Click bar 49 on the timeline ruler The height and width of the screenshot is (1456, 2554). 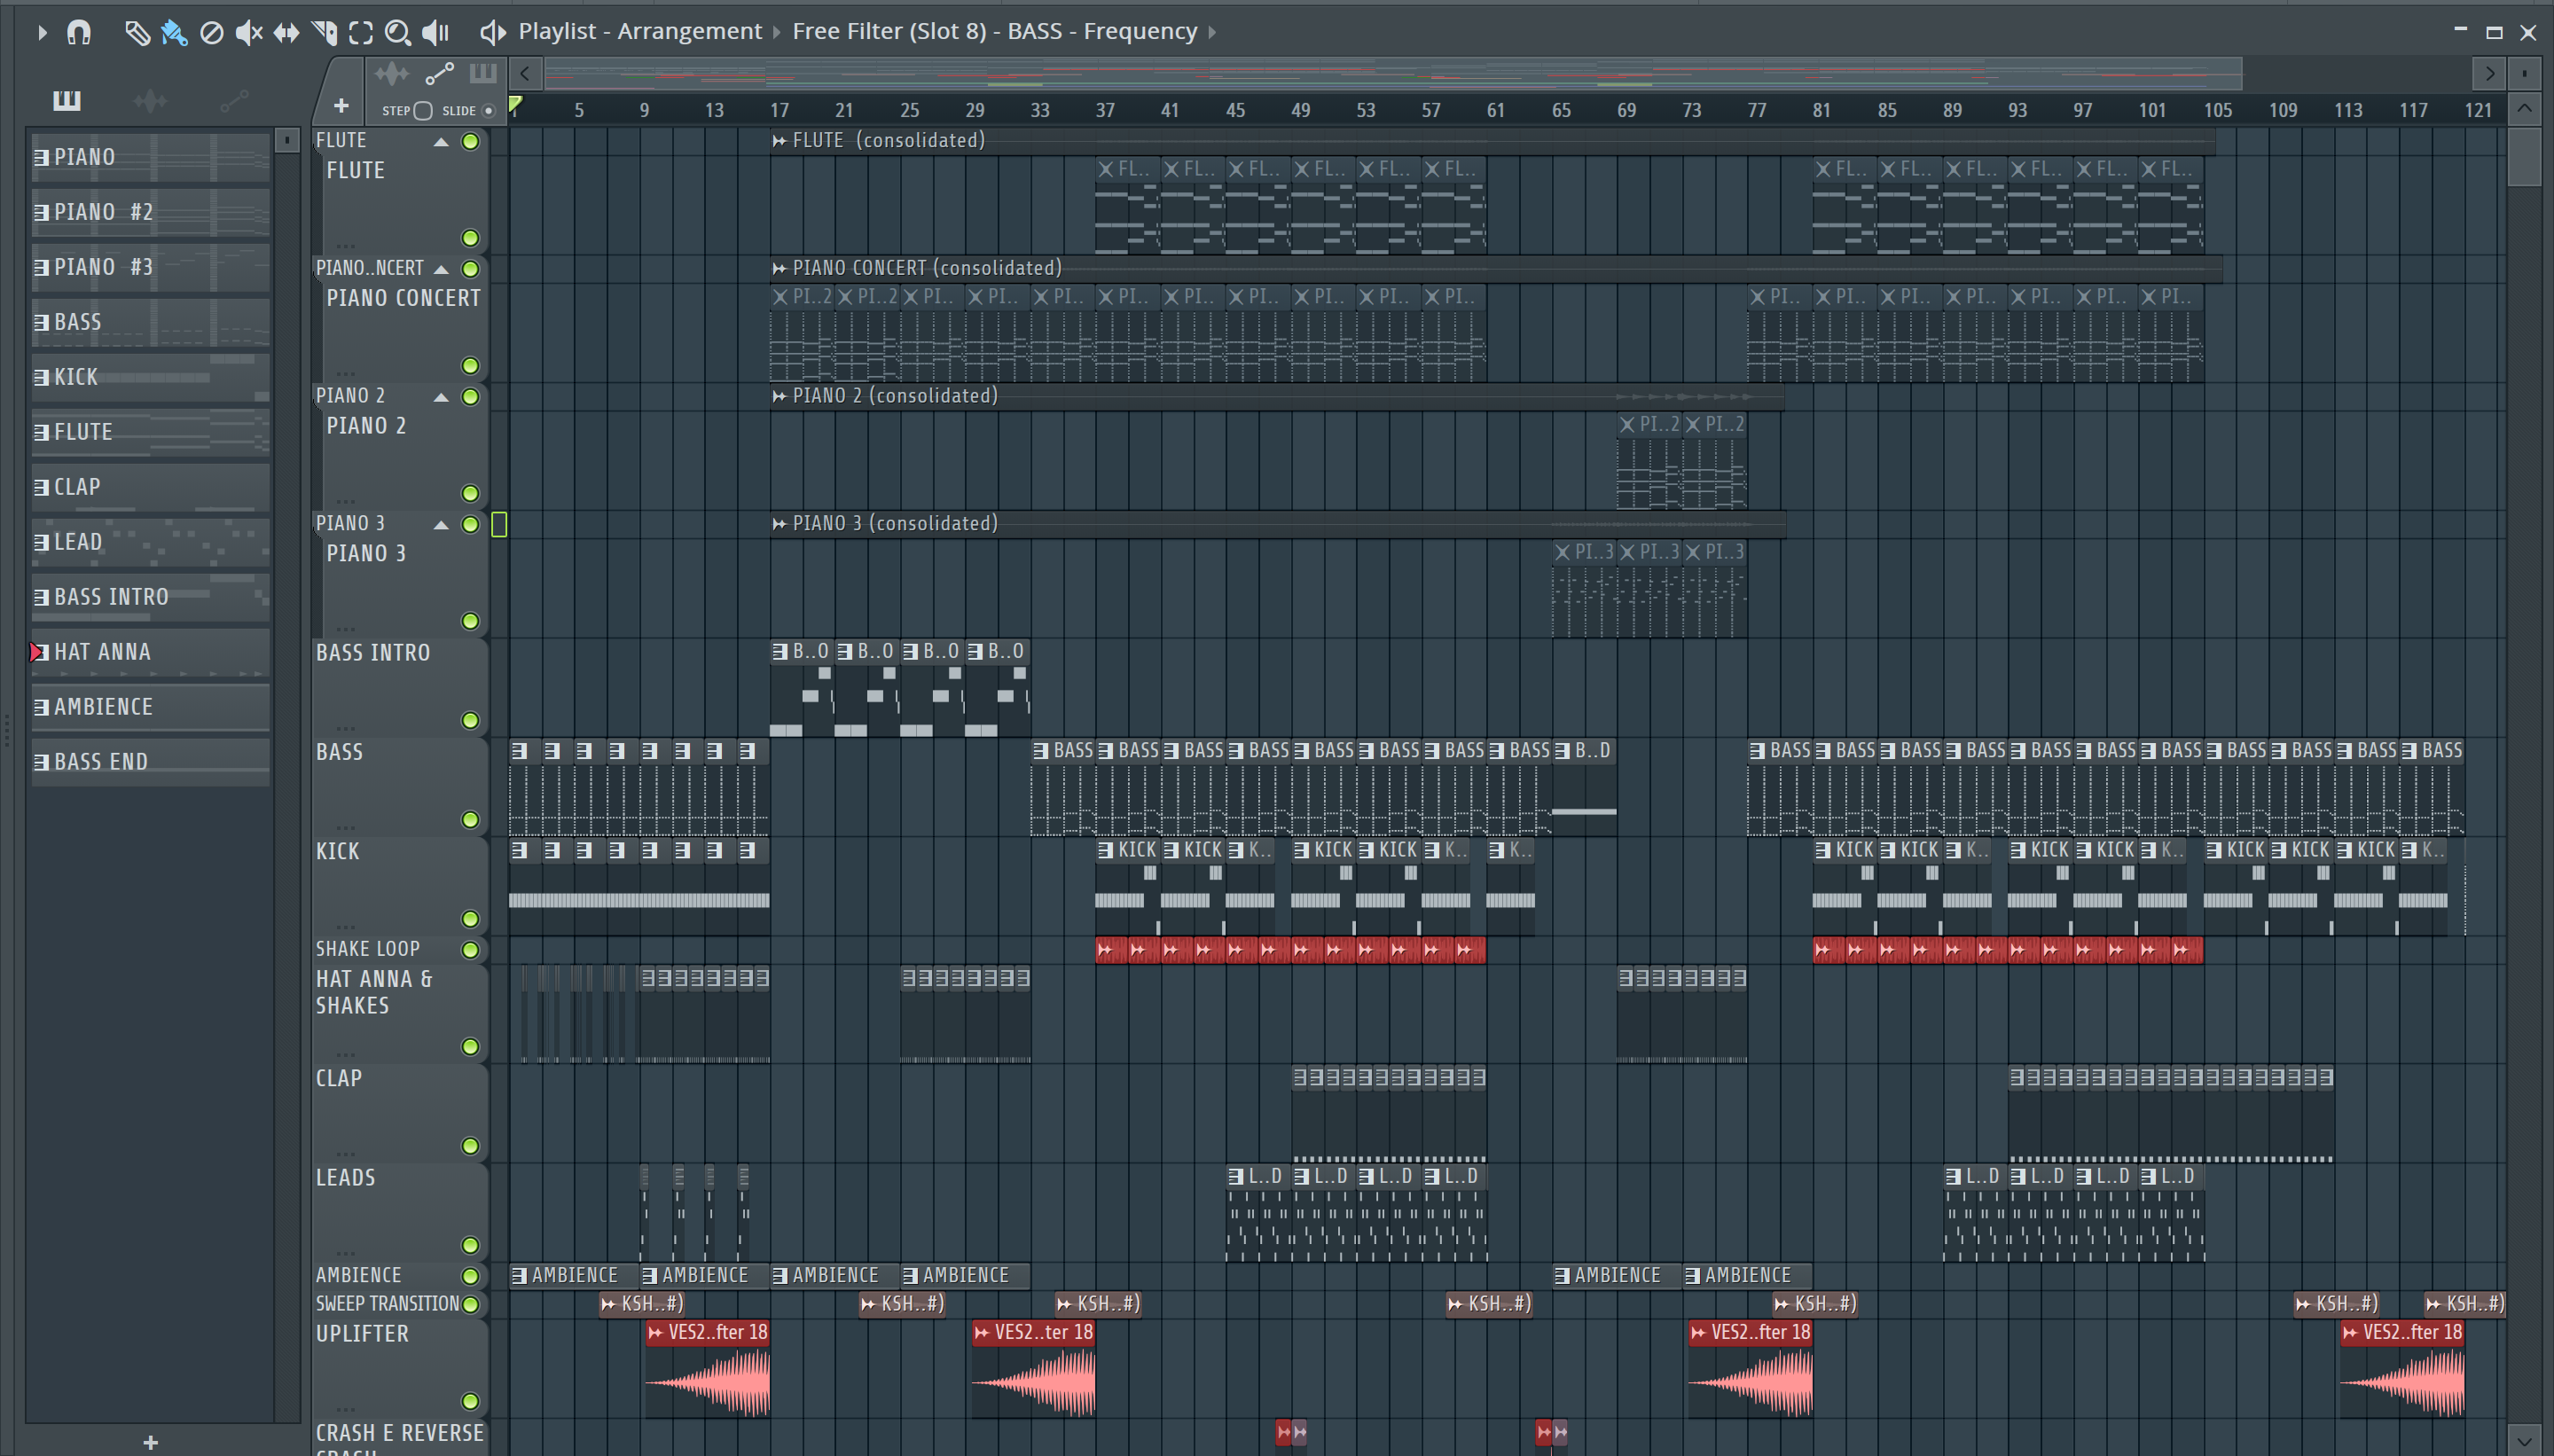pos(1300,110)
